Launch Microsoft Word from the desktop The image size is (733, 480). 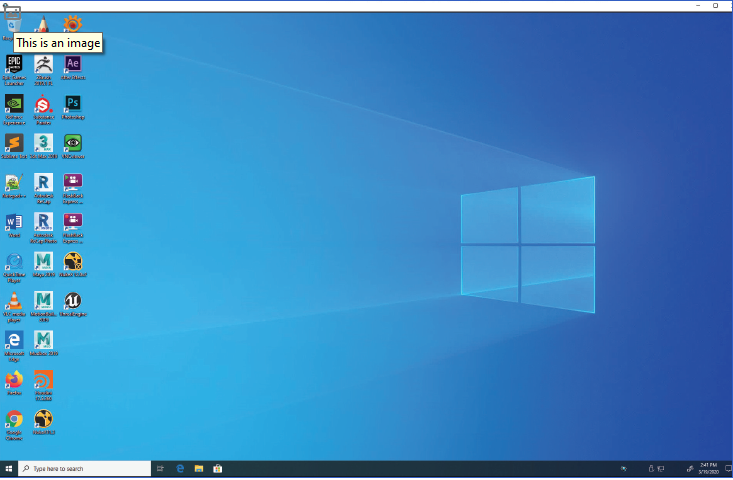(x=14, y=225)
